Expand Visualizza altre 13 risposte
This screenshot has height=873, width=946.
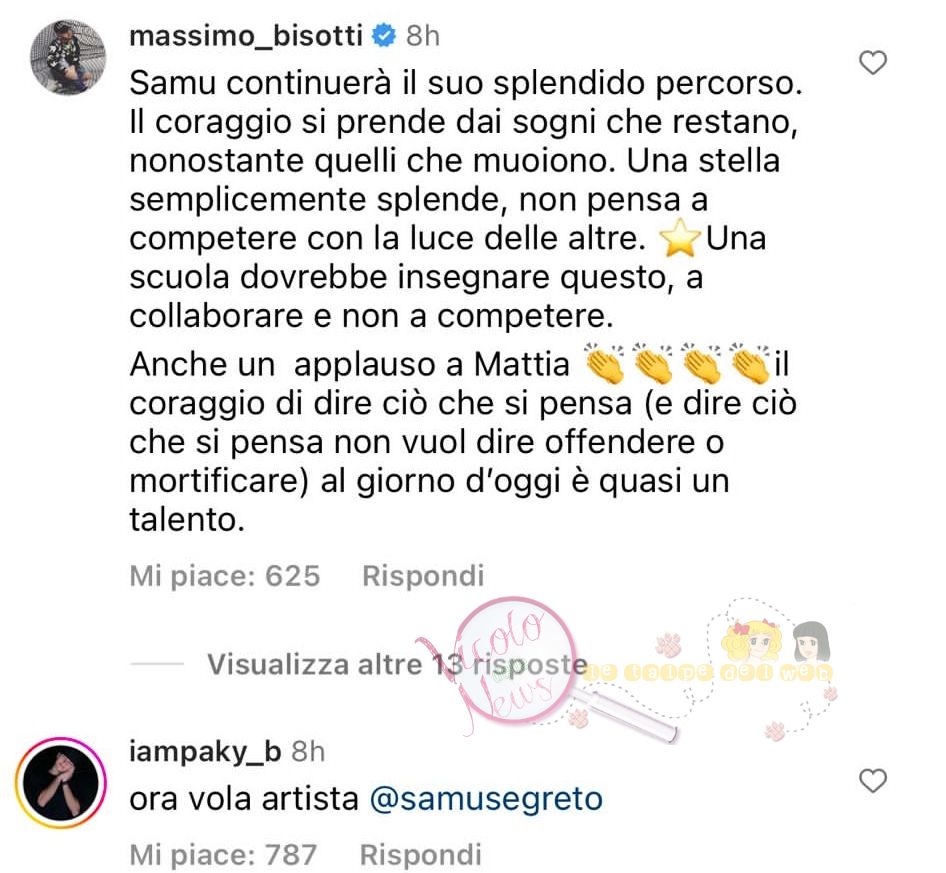pyautogui.click(x=397, y=664)
